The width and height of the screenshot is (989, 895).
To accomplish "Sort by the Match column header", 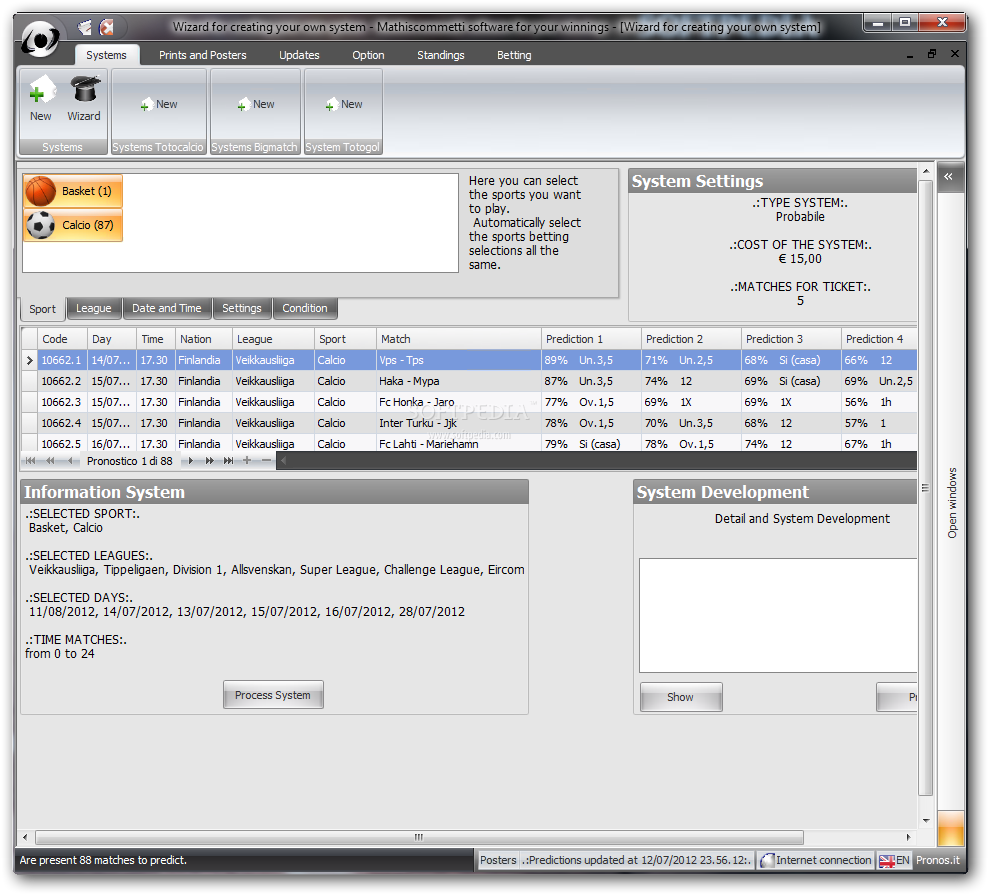I will tap(459, 339).
